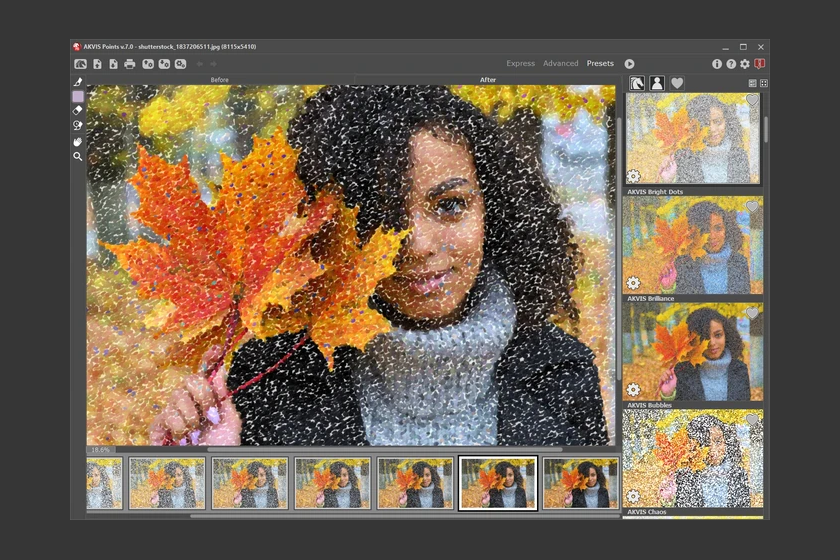Select the Color Brush tool
The width and height of the screenshot is (840, 560).
[x=78, y=82]
